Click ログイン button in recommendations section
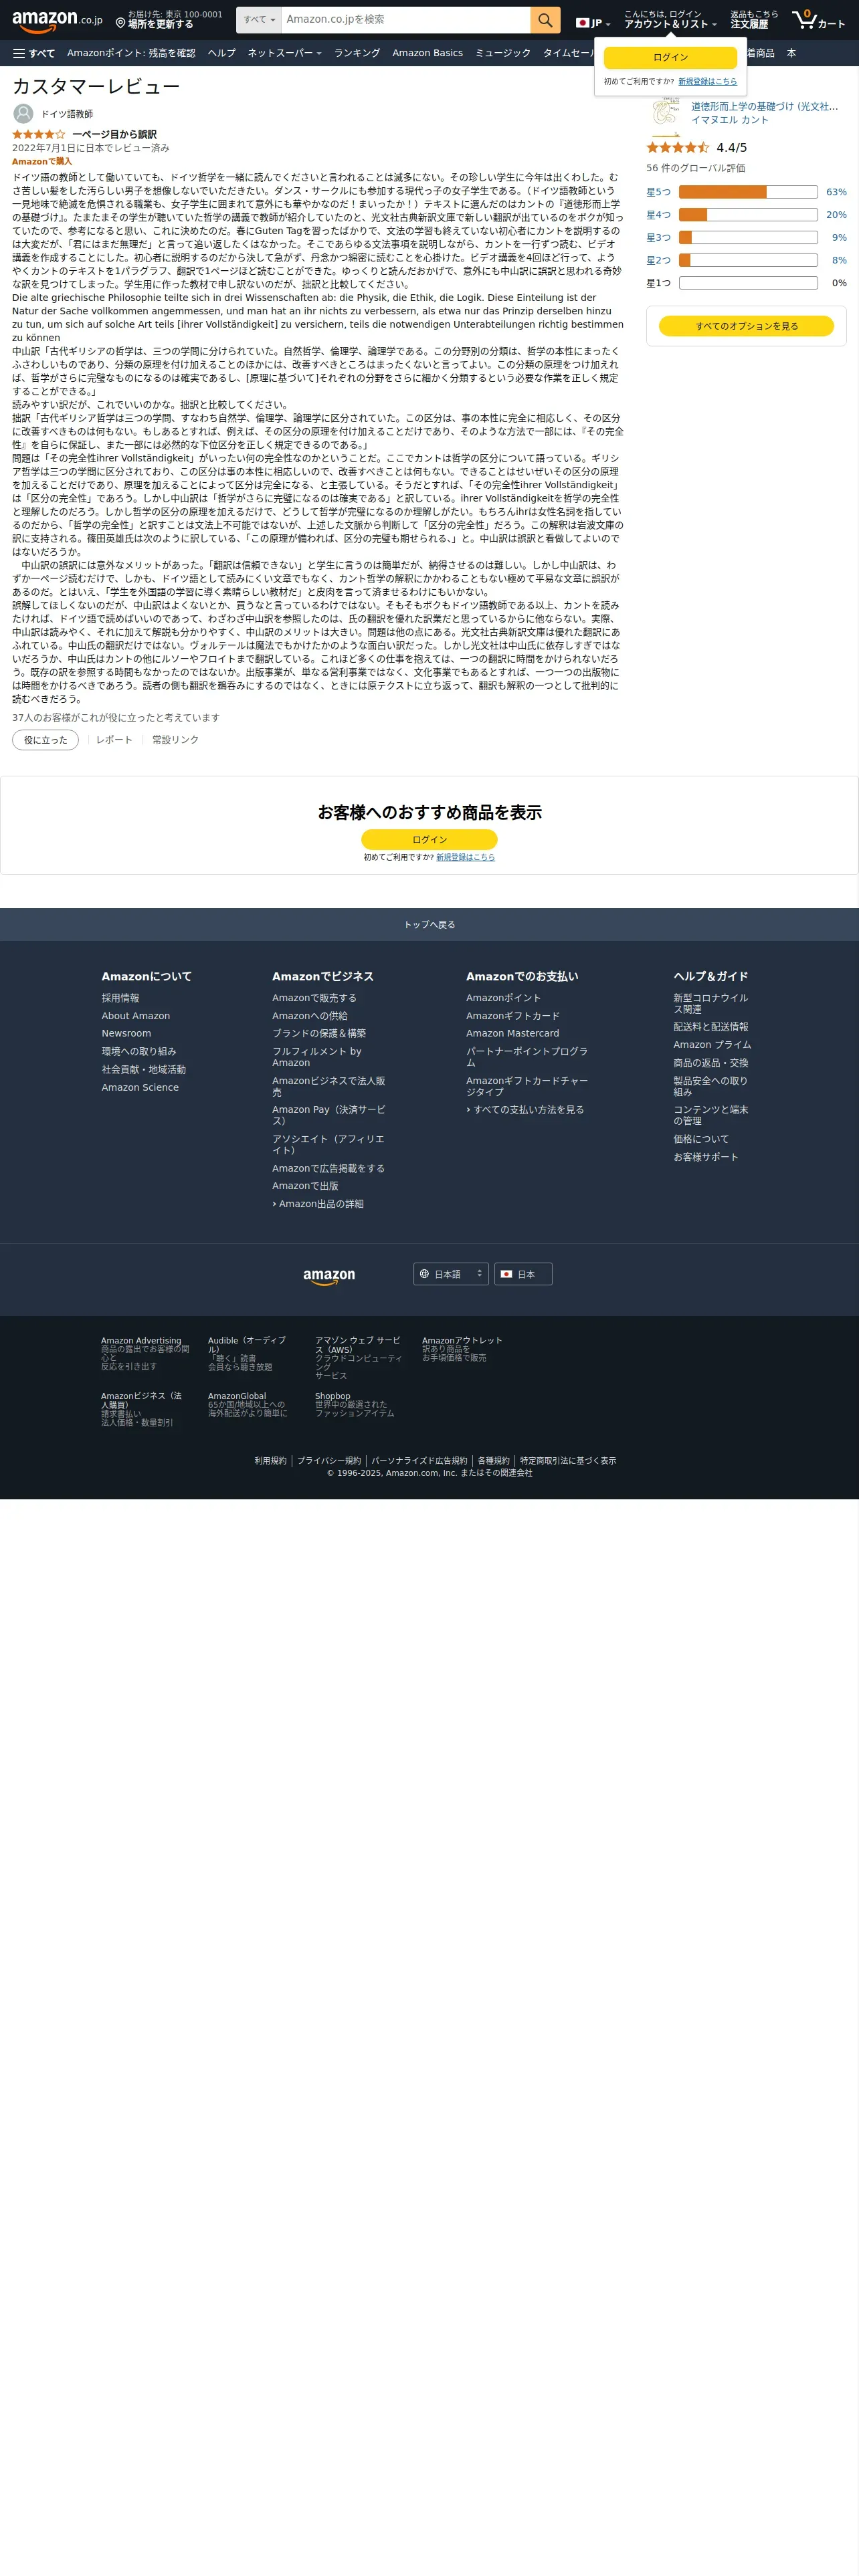The height and width of the screenshot is (2576, 859). [x=429, y=840]
